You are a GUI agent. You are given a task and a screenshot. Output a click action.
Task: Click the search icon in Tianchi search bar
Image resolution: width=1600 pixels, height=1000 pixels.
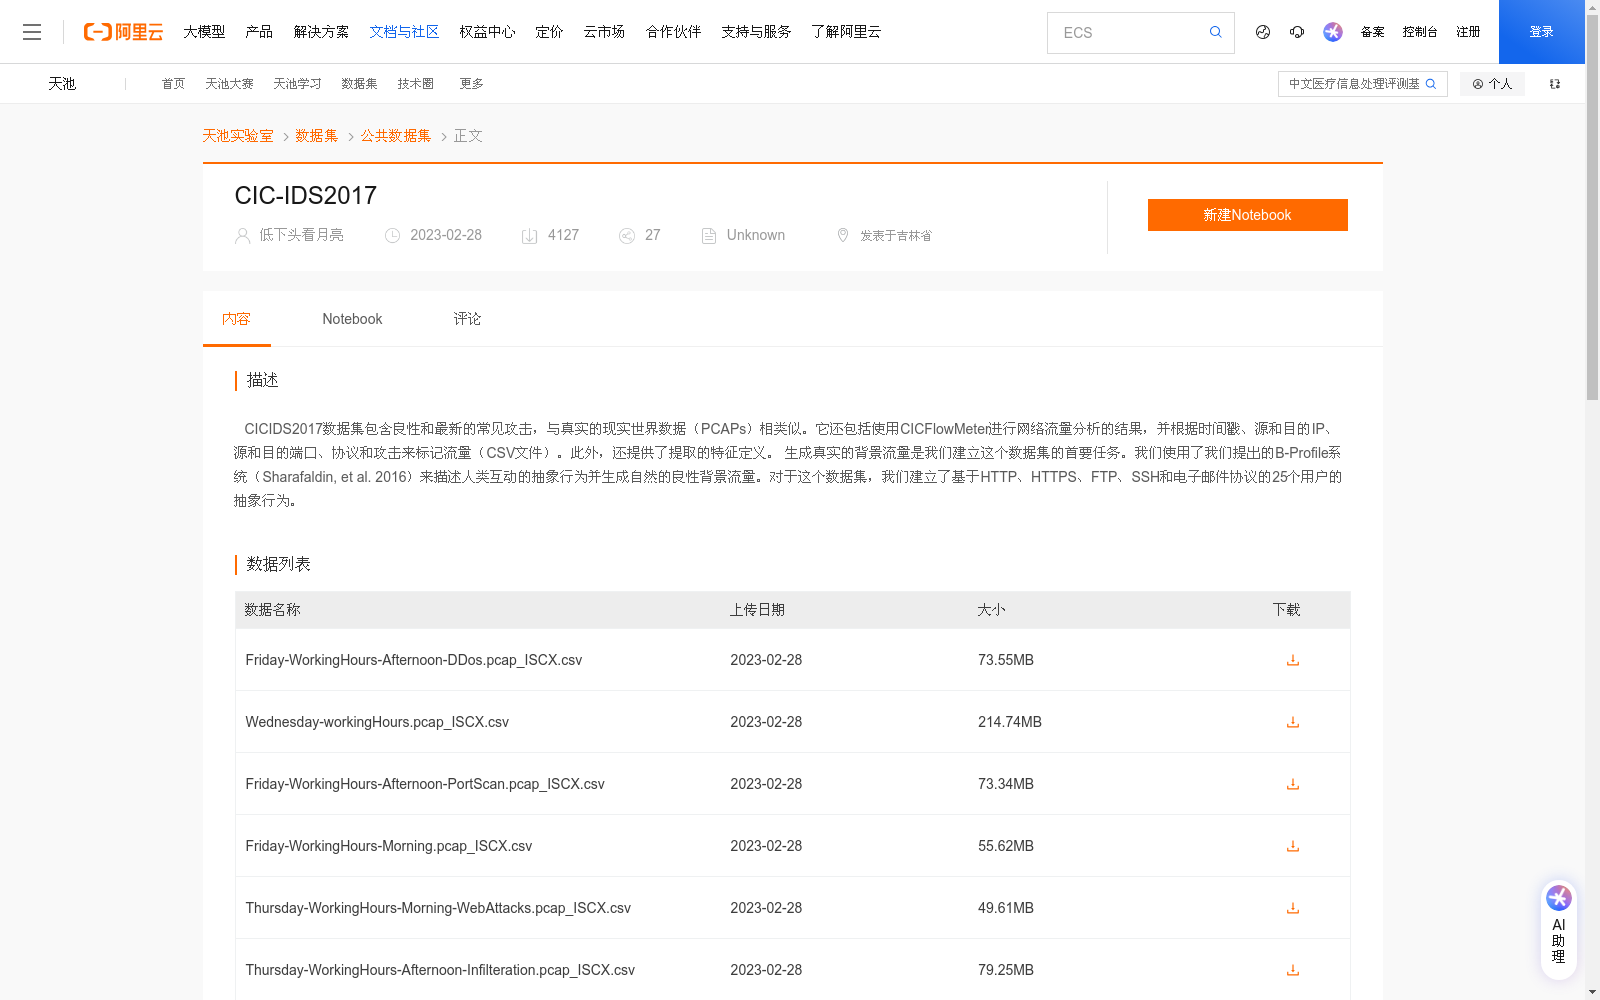pyautogui.click(x=1431, y=84)
